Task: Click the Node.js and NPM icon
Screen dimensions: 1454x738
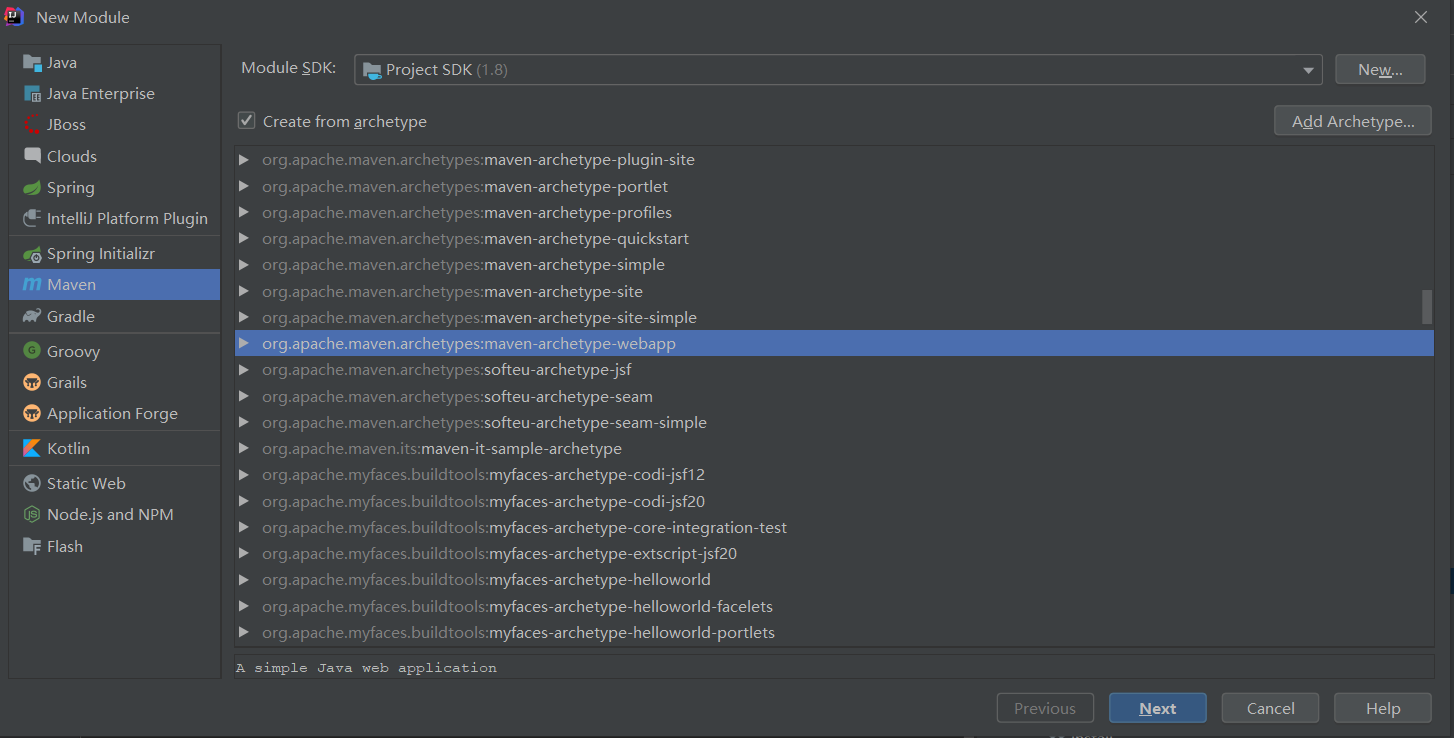Action: click(x=32, y=514)
